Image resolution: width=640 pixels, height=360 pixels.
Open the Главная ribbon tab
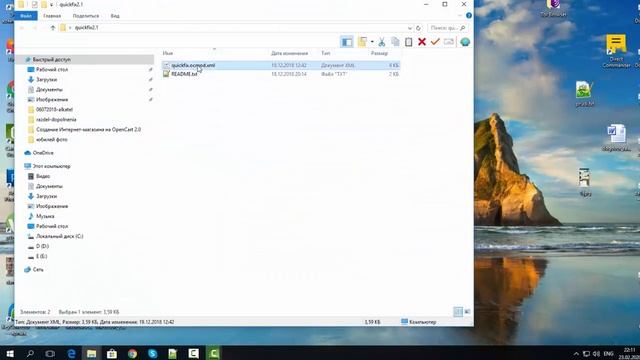coord(52,16)
